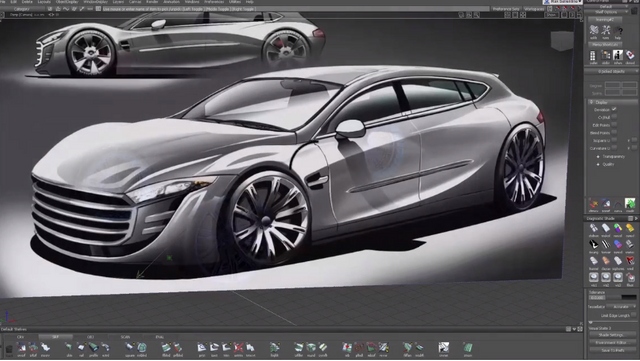This screenshot has width=640, height=361.
Task: Toggle the Deviation checkbox
Action: point(614,109)
